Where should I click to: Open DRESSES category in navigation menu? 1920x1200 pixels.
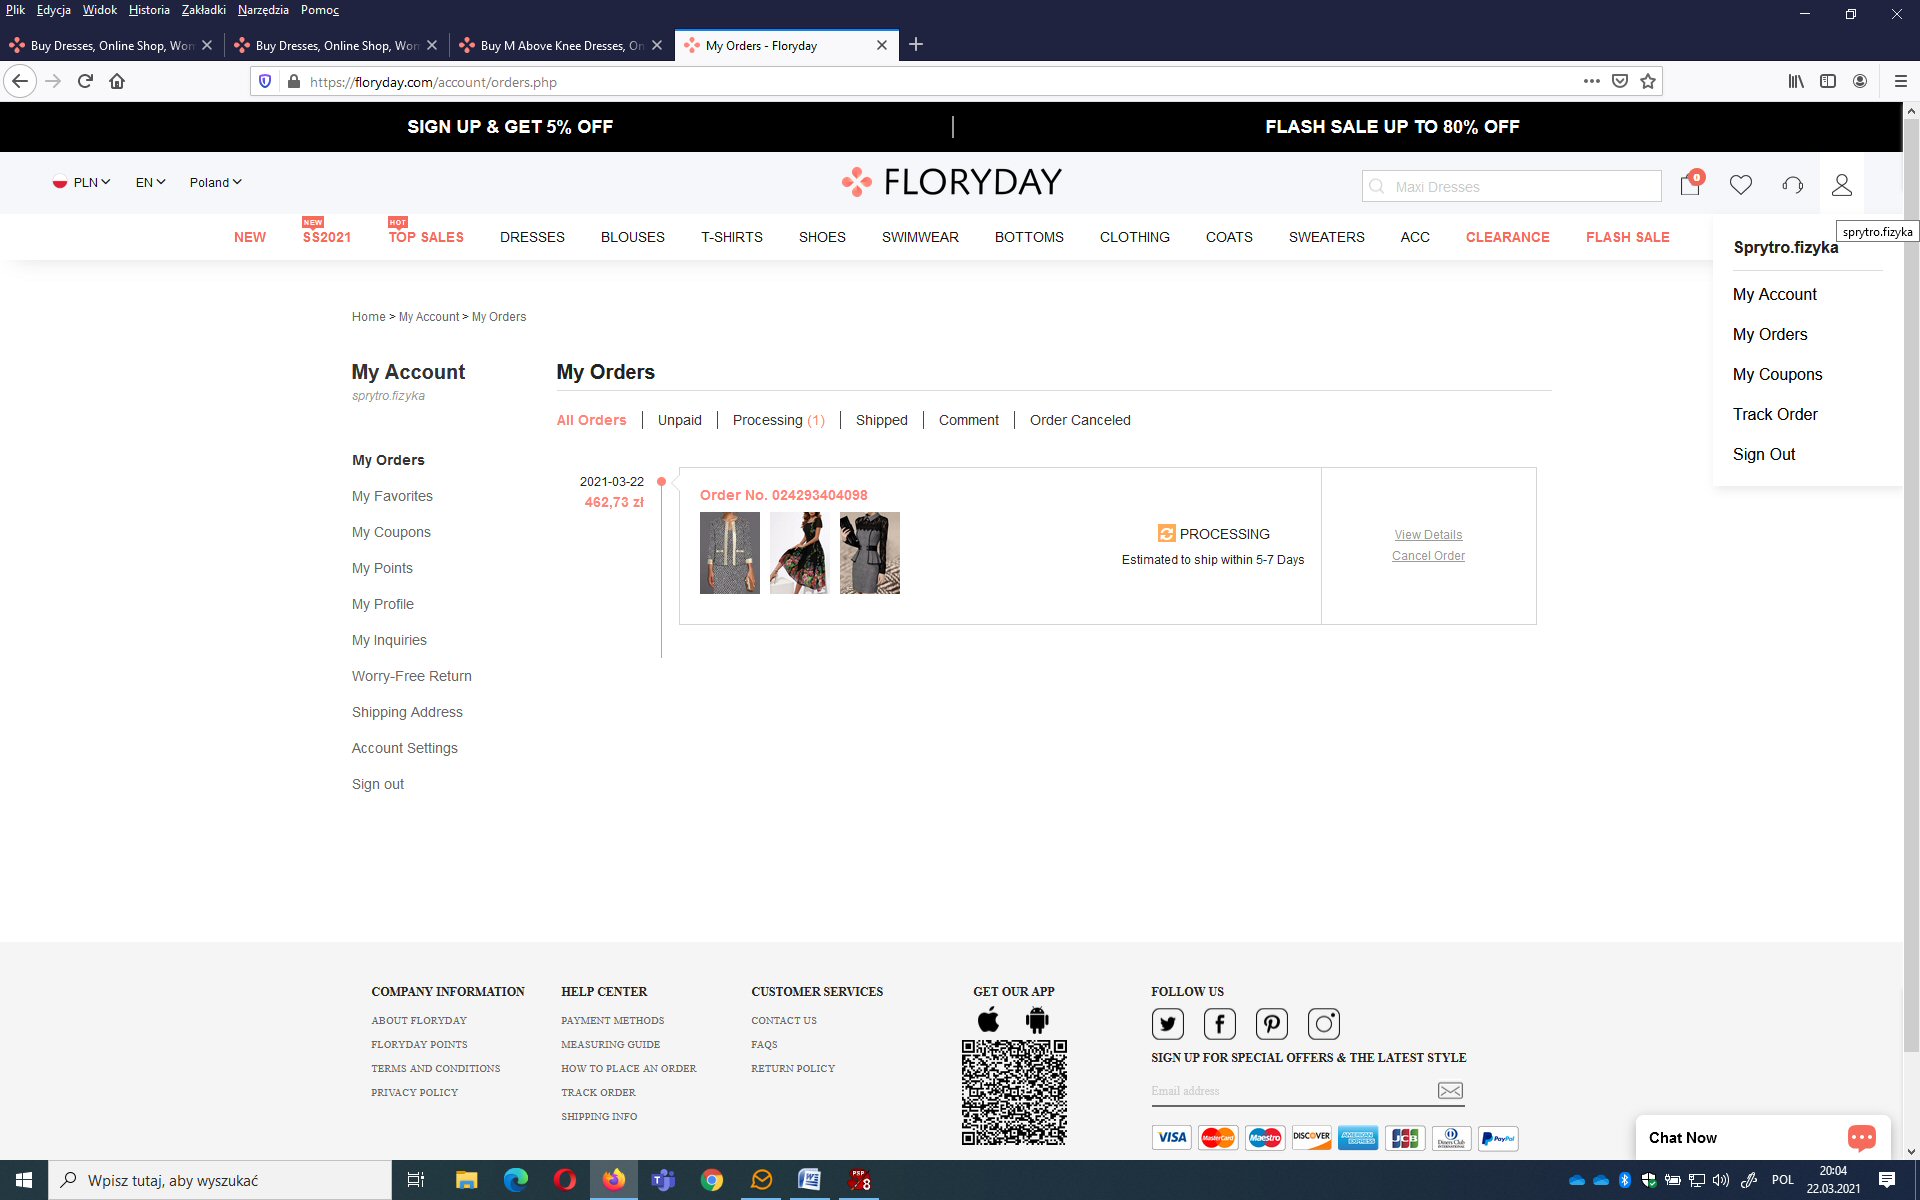pyautogui.click(x=532, y=237)
